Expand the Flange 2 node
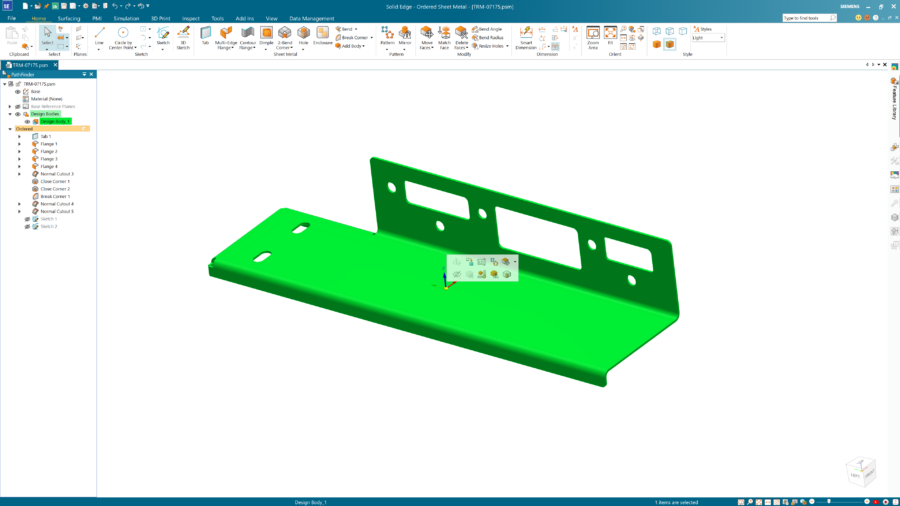Screen dimensions: 900x506 click(19, 151)
